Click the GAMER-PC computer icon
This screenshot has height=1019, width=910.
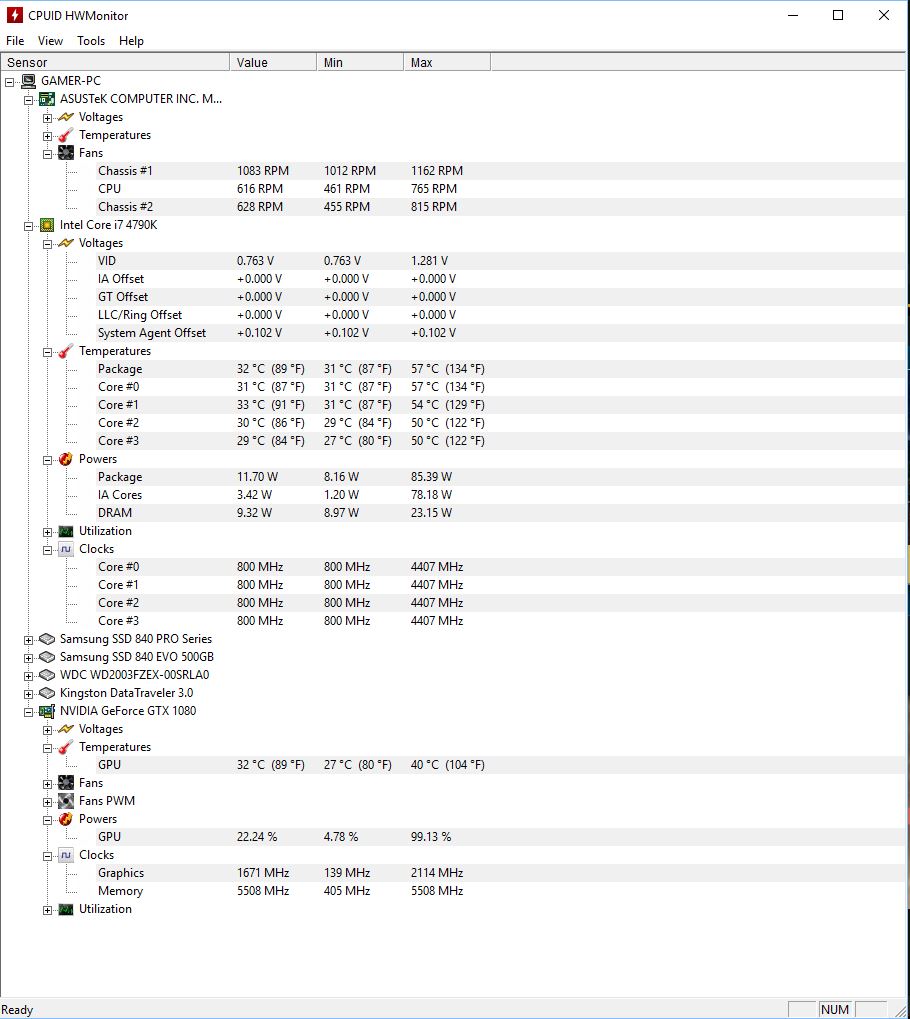point(28,81)
